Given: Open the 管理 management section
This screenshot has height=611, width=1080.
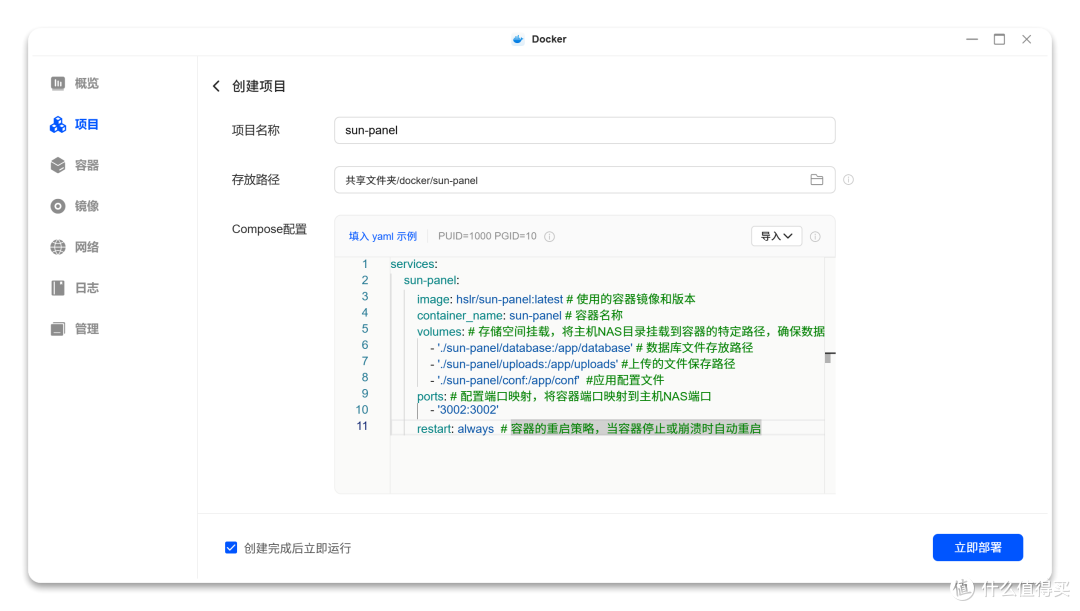Looking at the screenshot, I should tap(74, 329).
